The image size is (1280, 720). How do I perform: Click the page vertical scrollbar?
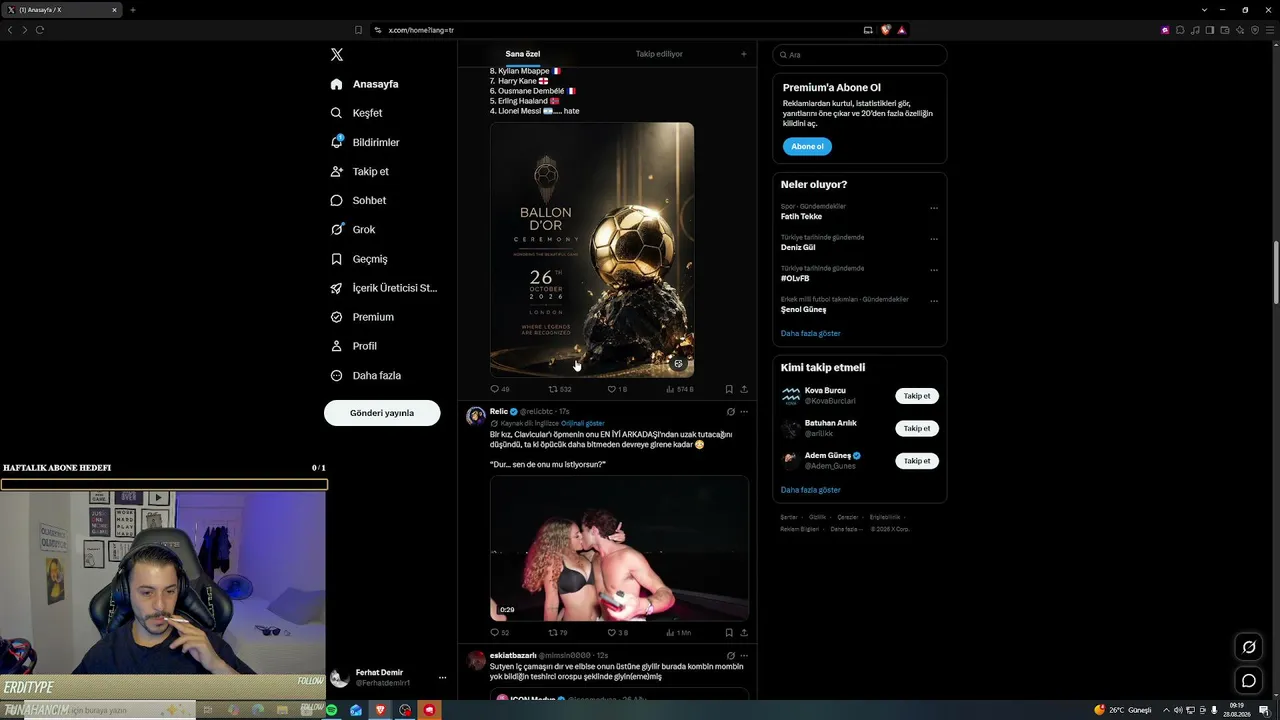click(1275, 272)
